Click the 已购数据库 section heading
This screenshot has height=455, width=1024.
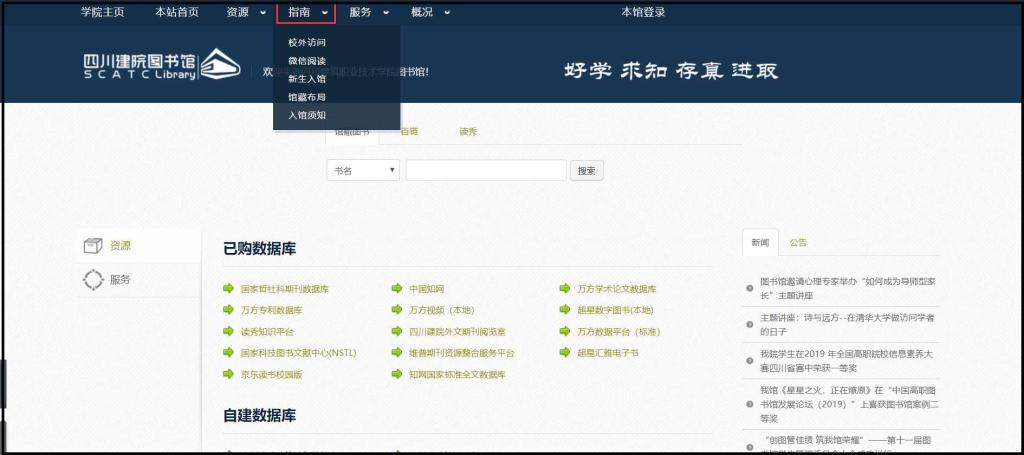[260, 249]
